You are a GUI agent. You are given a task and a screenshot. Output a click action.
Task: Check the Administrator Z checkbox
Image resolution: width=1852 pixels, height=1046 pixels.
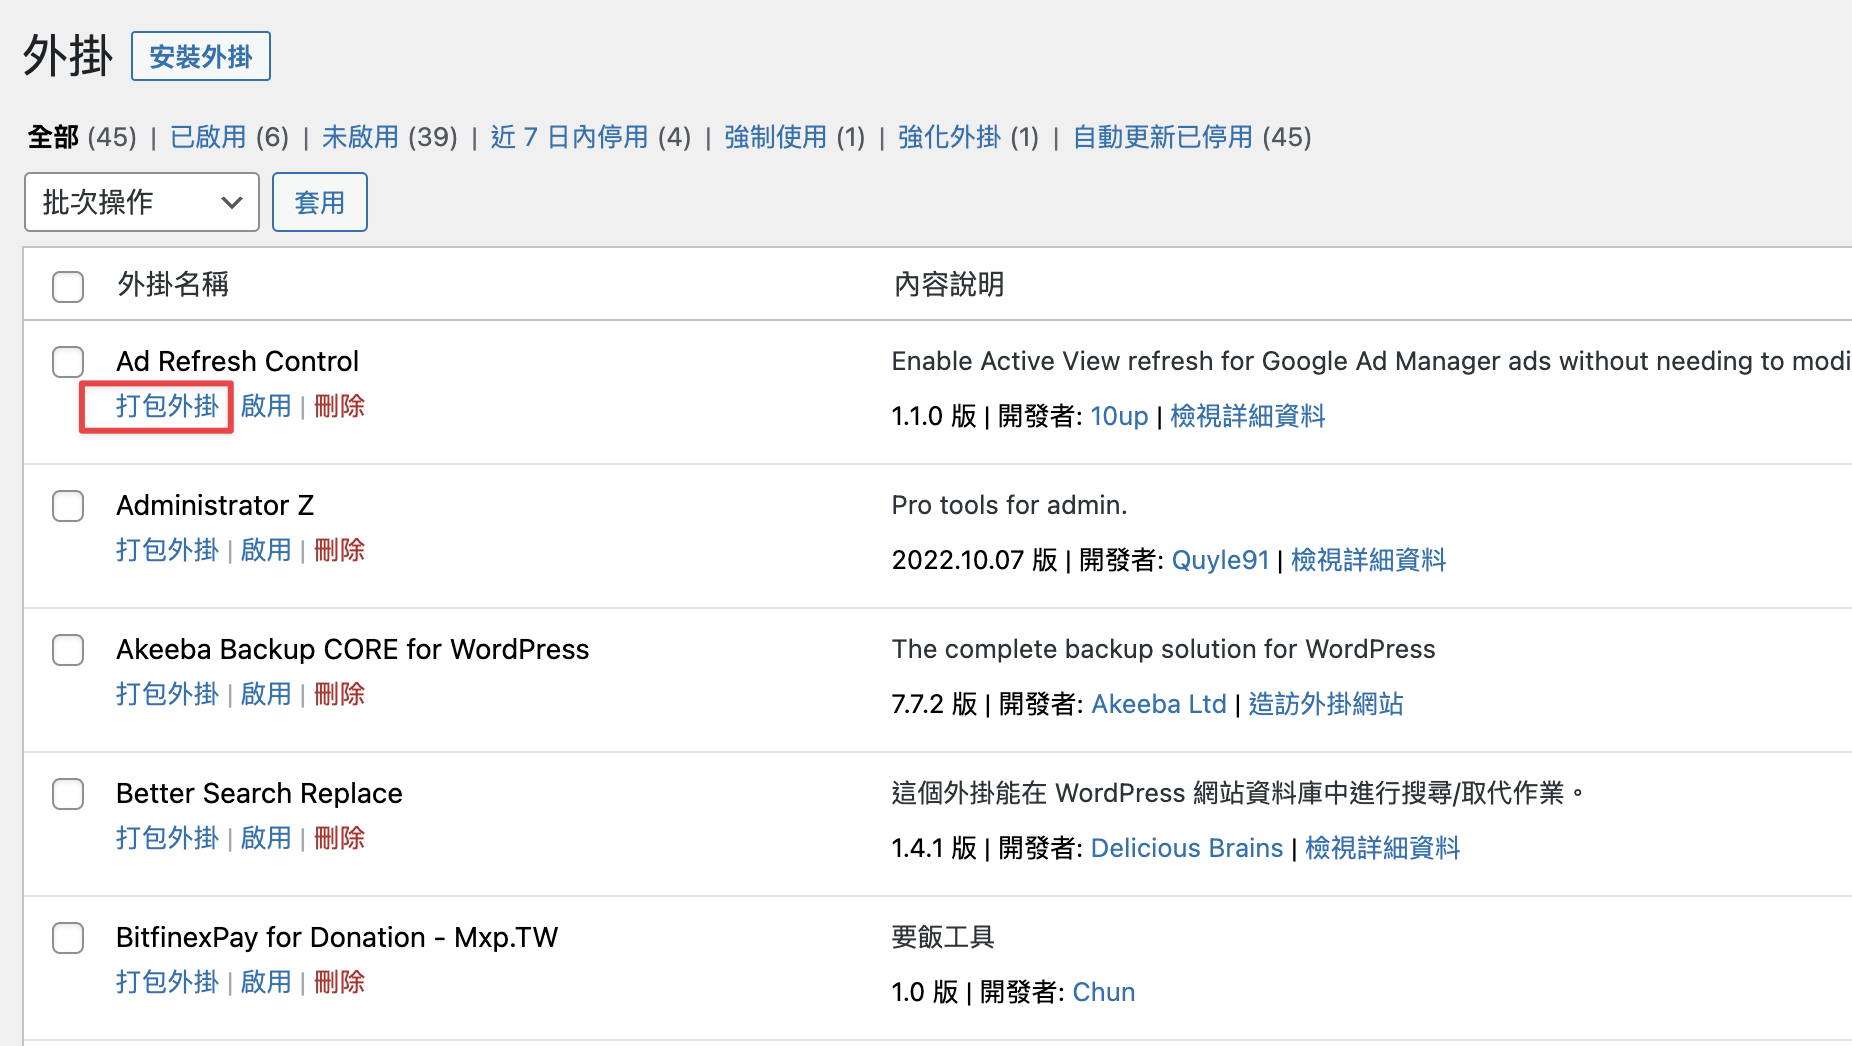click(68, 506)
